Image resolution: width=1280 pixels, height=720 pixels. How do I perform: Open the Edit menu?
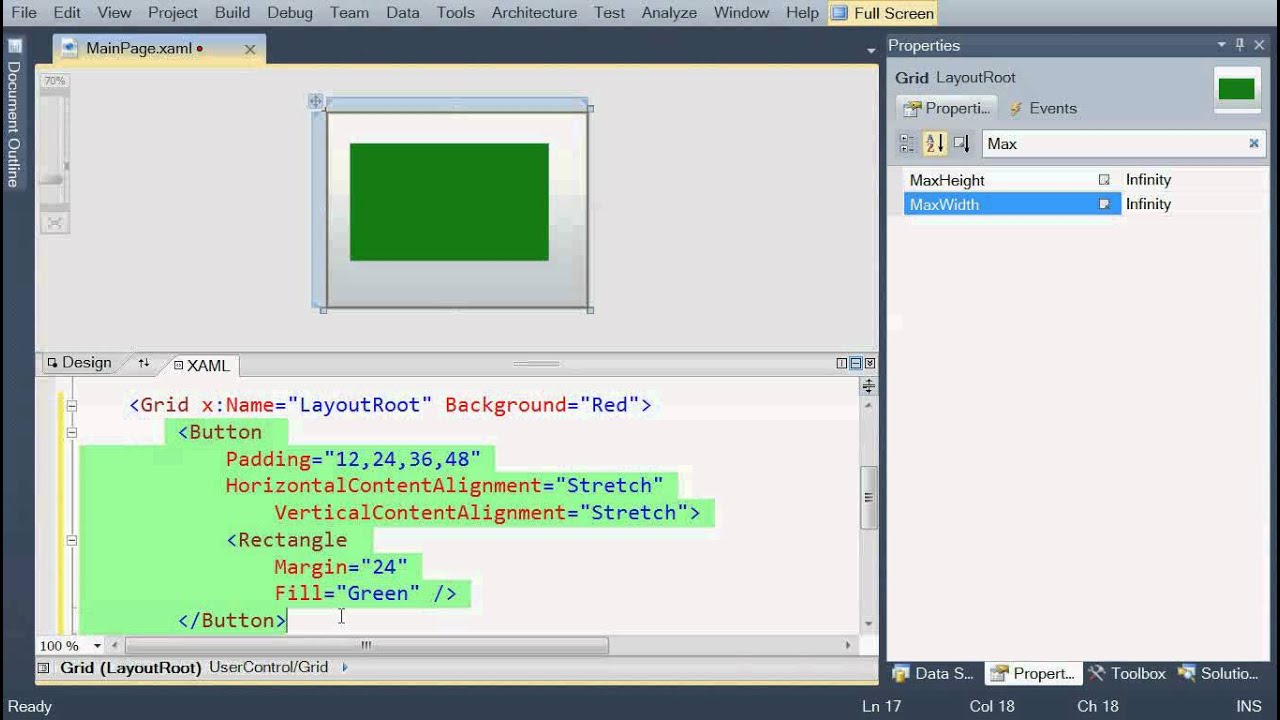(67, 13)
